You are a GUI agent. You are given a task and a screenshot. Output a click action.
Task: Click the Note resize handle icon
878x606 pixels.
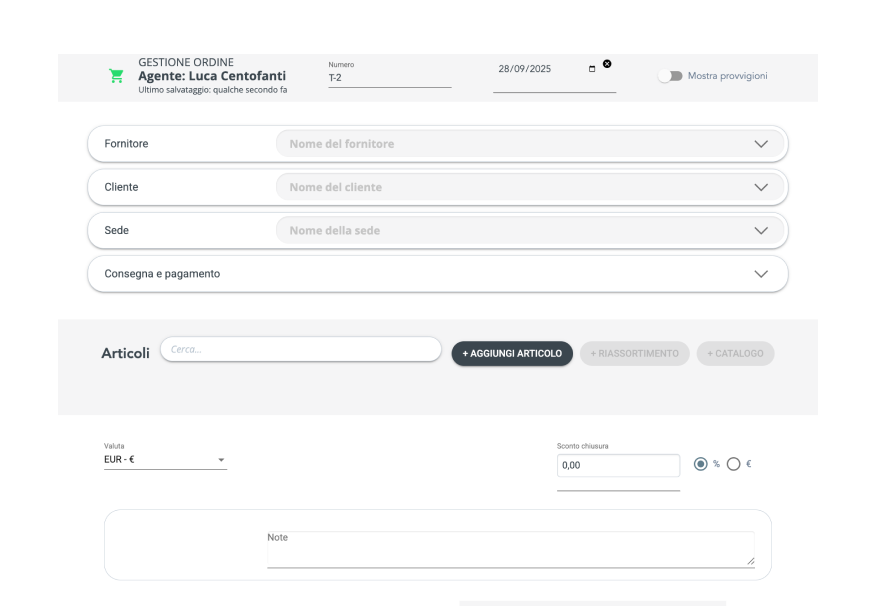tap(752, 562)
